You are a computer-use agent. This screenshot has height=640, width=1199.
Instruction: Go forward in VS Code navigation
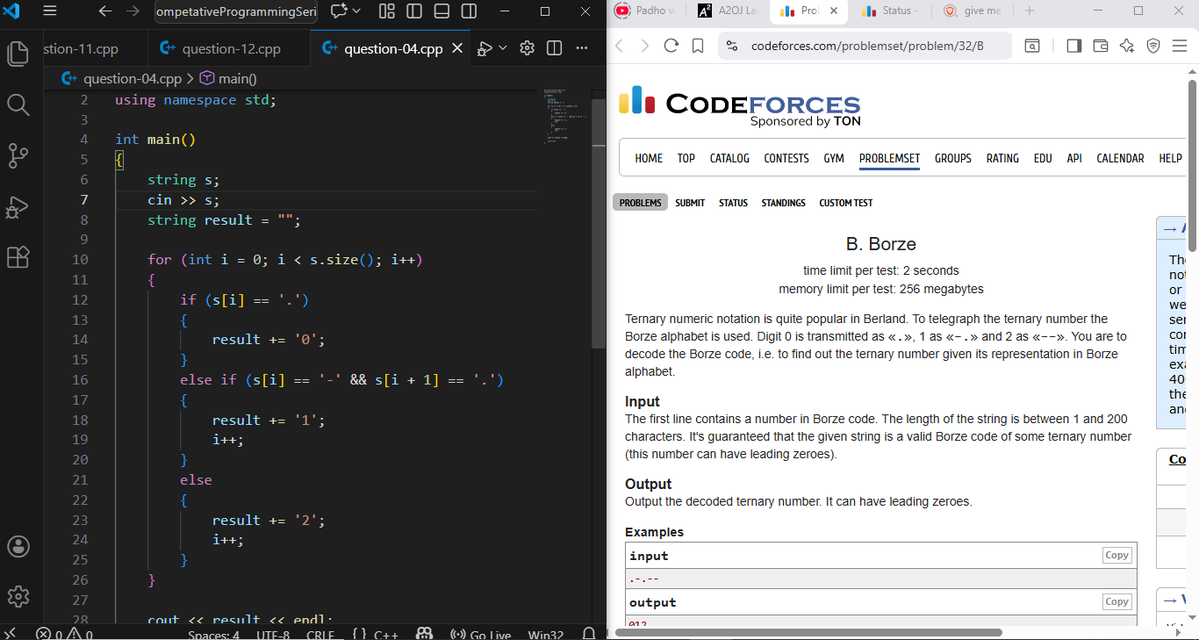coord(132,11)
